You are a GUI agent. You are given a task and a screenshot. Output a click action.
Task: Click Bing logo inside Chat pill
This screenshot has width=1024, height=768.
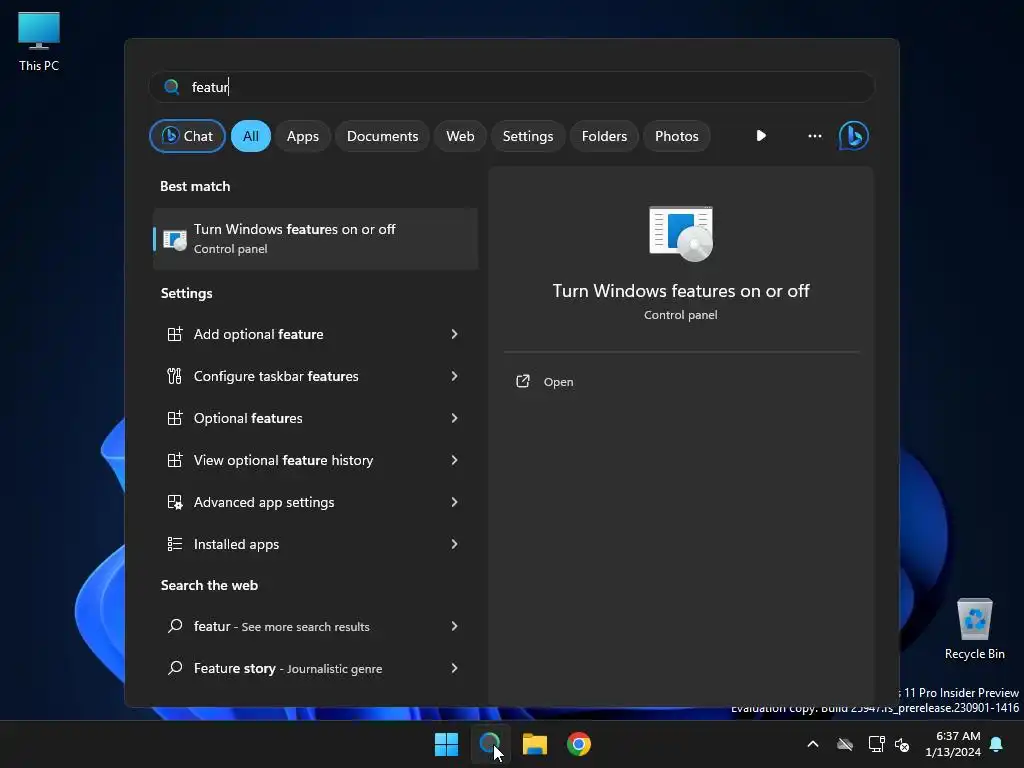170,136
